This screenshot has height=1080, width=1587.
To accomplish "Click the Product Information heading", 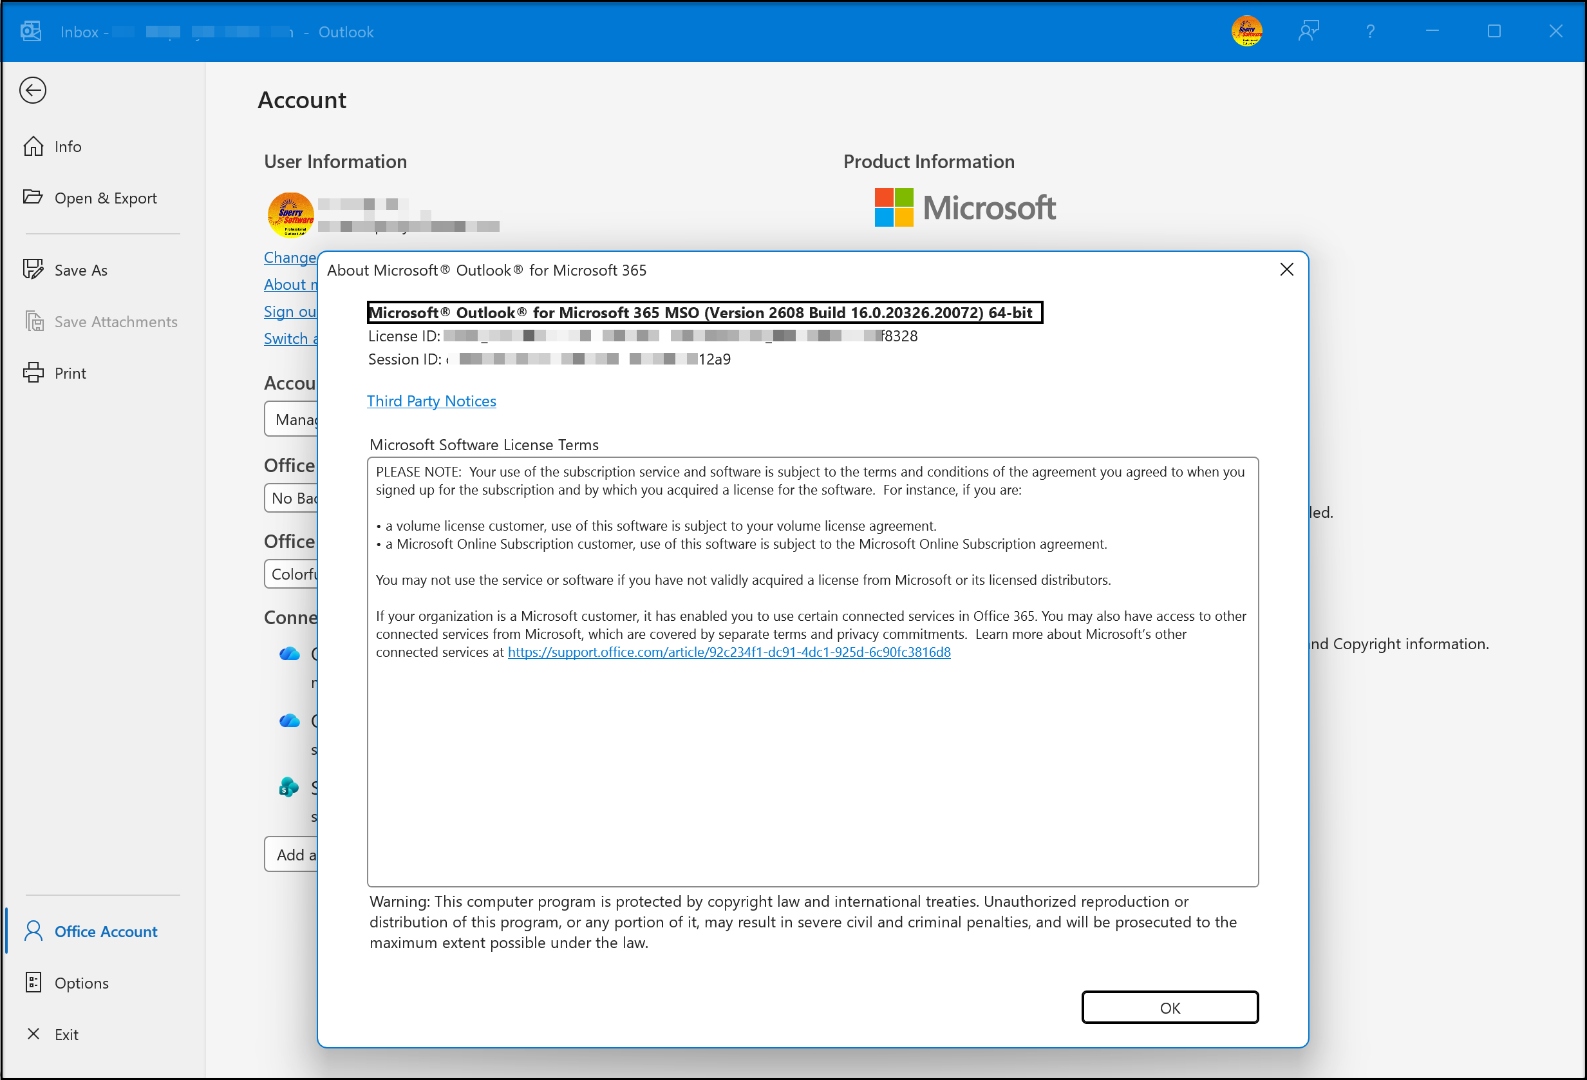I will click(929, 162).
